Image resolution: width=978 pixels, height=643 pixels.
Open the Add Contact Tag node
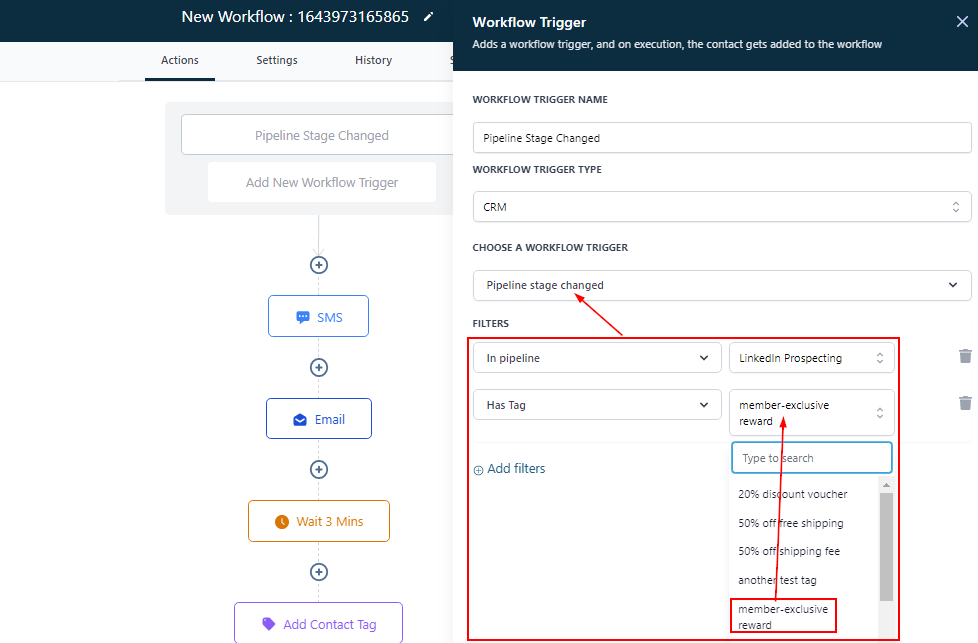319,623
